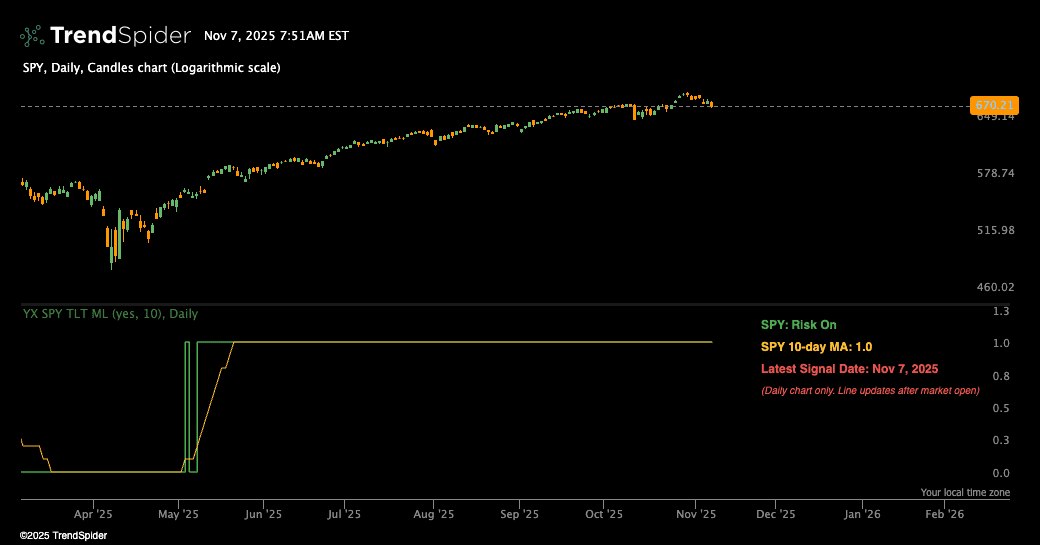The height and width of the screenshot is (545, 1040).
Task: Click the TrendSpider brand name text
Action: pos(120,36)
